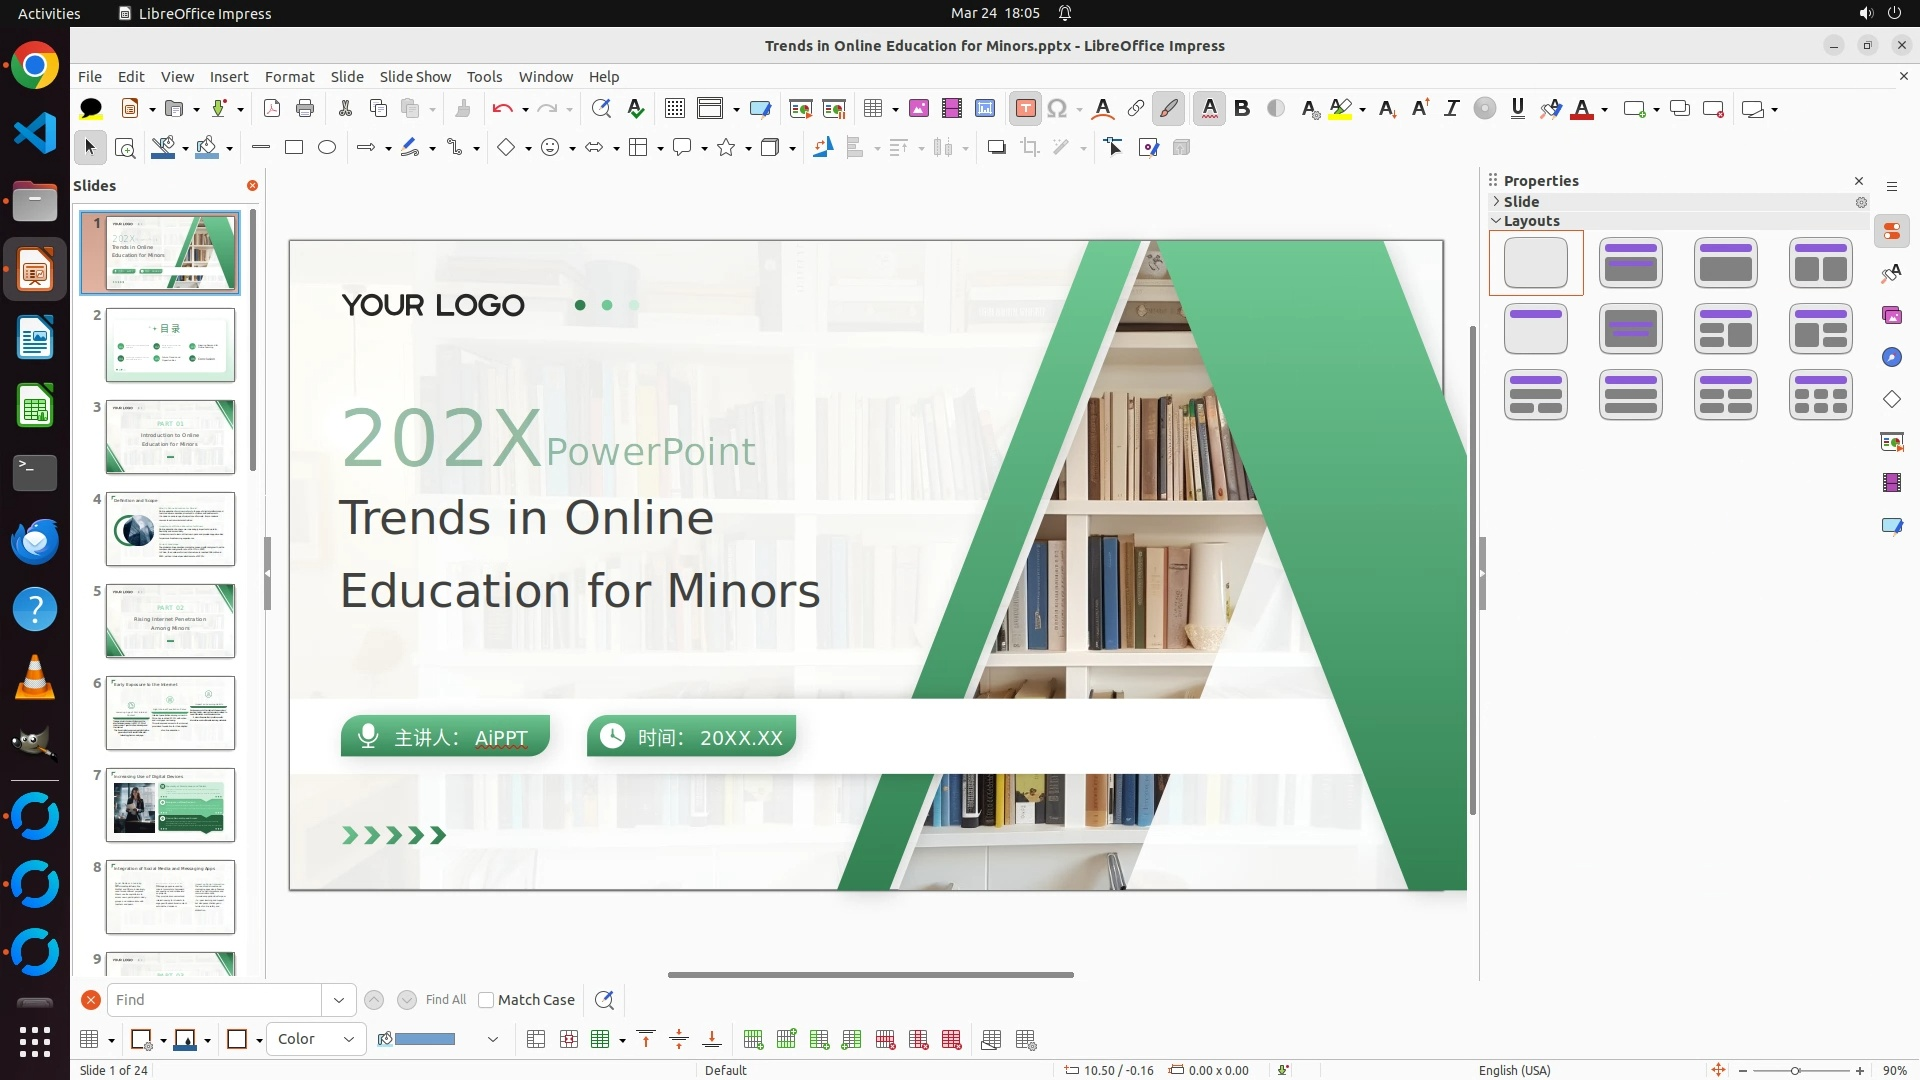Viewport: 1920px width, 1080px height.
Task: Start slideshow from first slide icon
Action: click(x=801, y=109)
